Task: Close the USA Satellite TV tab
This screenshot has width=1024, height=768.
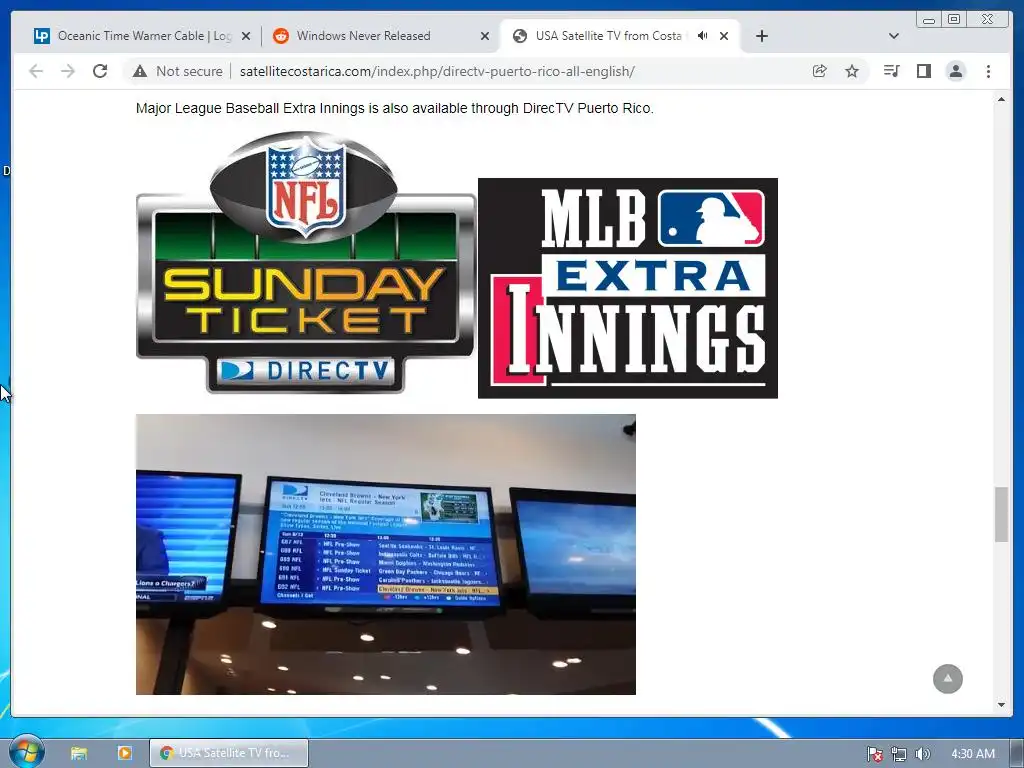Action: point(724,37)
